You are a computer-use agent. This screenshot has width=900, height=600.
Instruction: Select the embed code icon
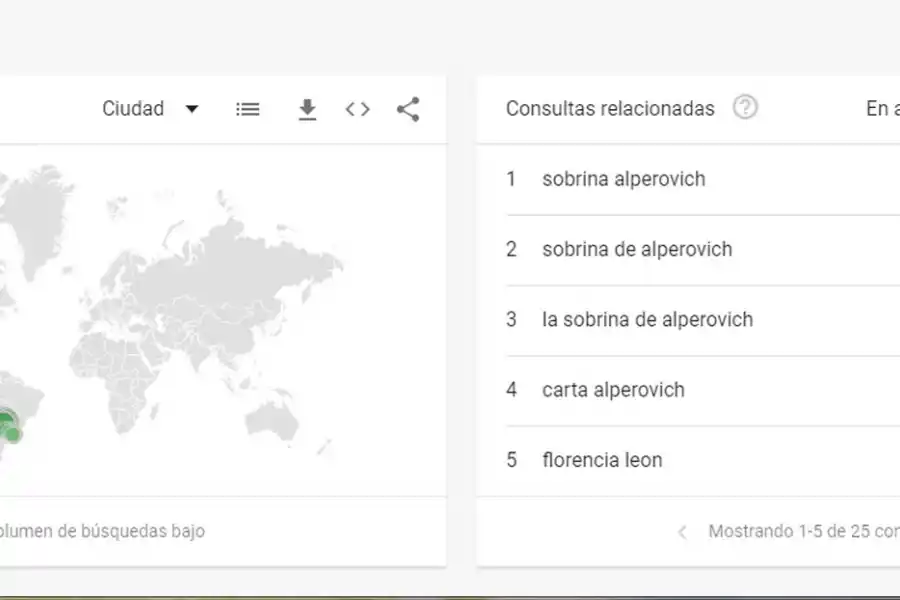pyautogui.click(x=357, y=108)
